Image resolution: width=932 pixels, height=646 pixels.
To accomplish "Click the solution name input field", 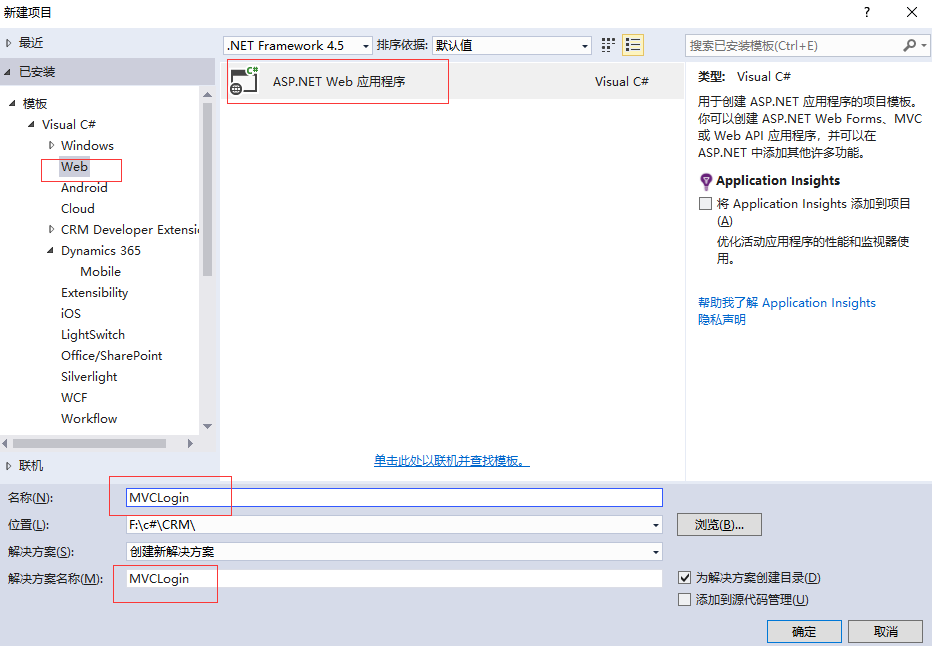I will point(394,579).
